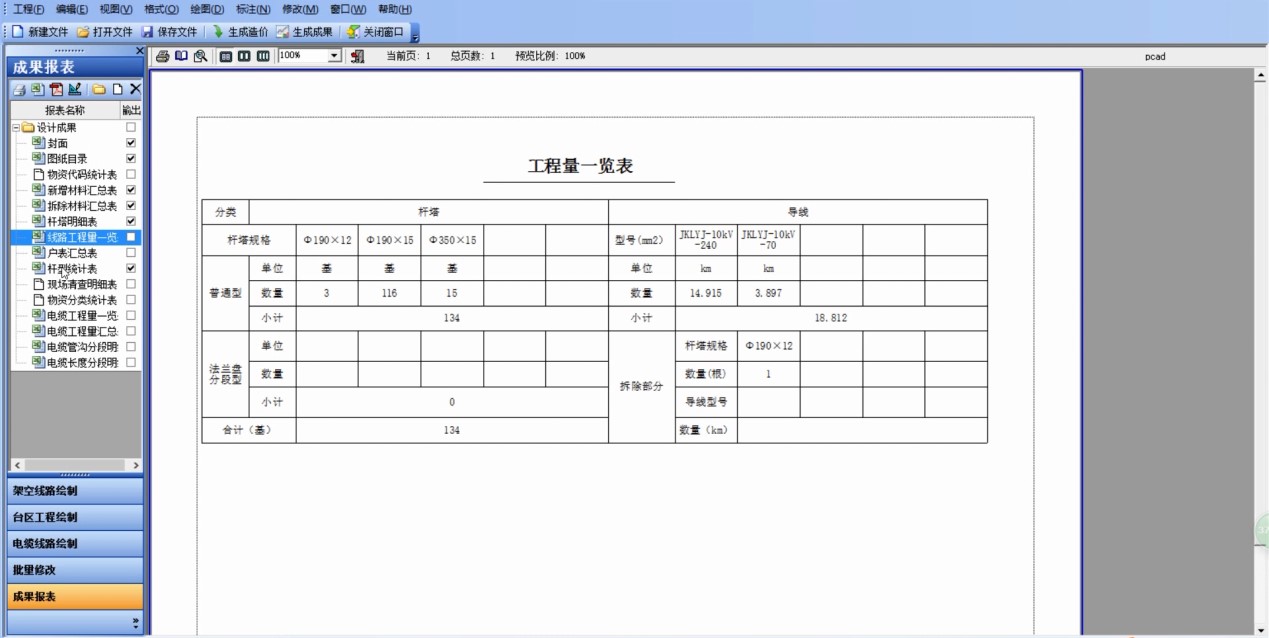Image resolution: width=1269 pixels, height=638 pixels.
Task: Open the 架空线路绘制 panel tab
Action: (75, 491)
